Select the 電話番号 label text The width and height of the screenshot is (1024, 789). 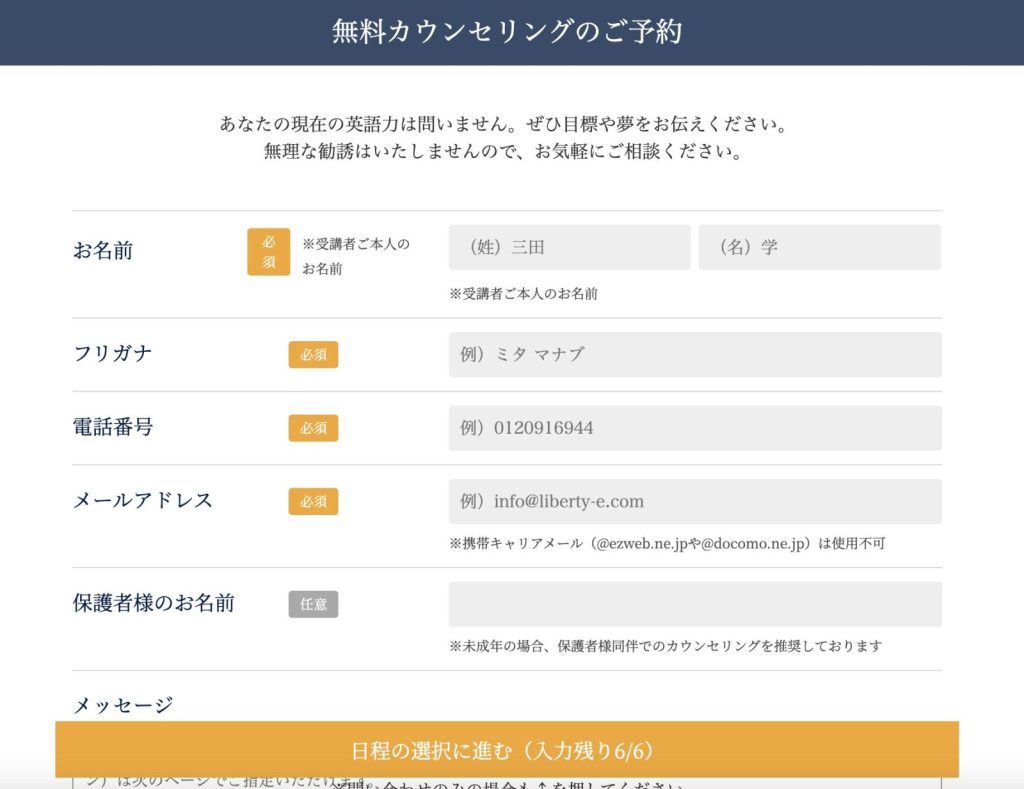coord(113,427)
